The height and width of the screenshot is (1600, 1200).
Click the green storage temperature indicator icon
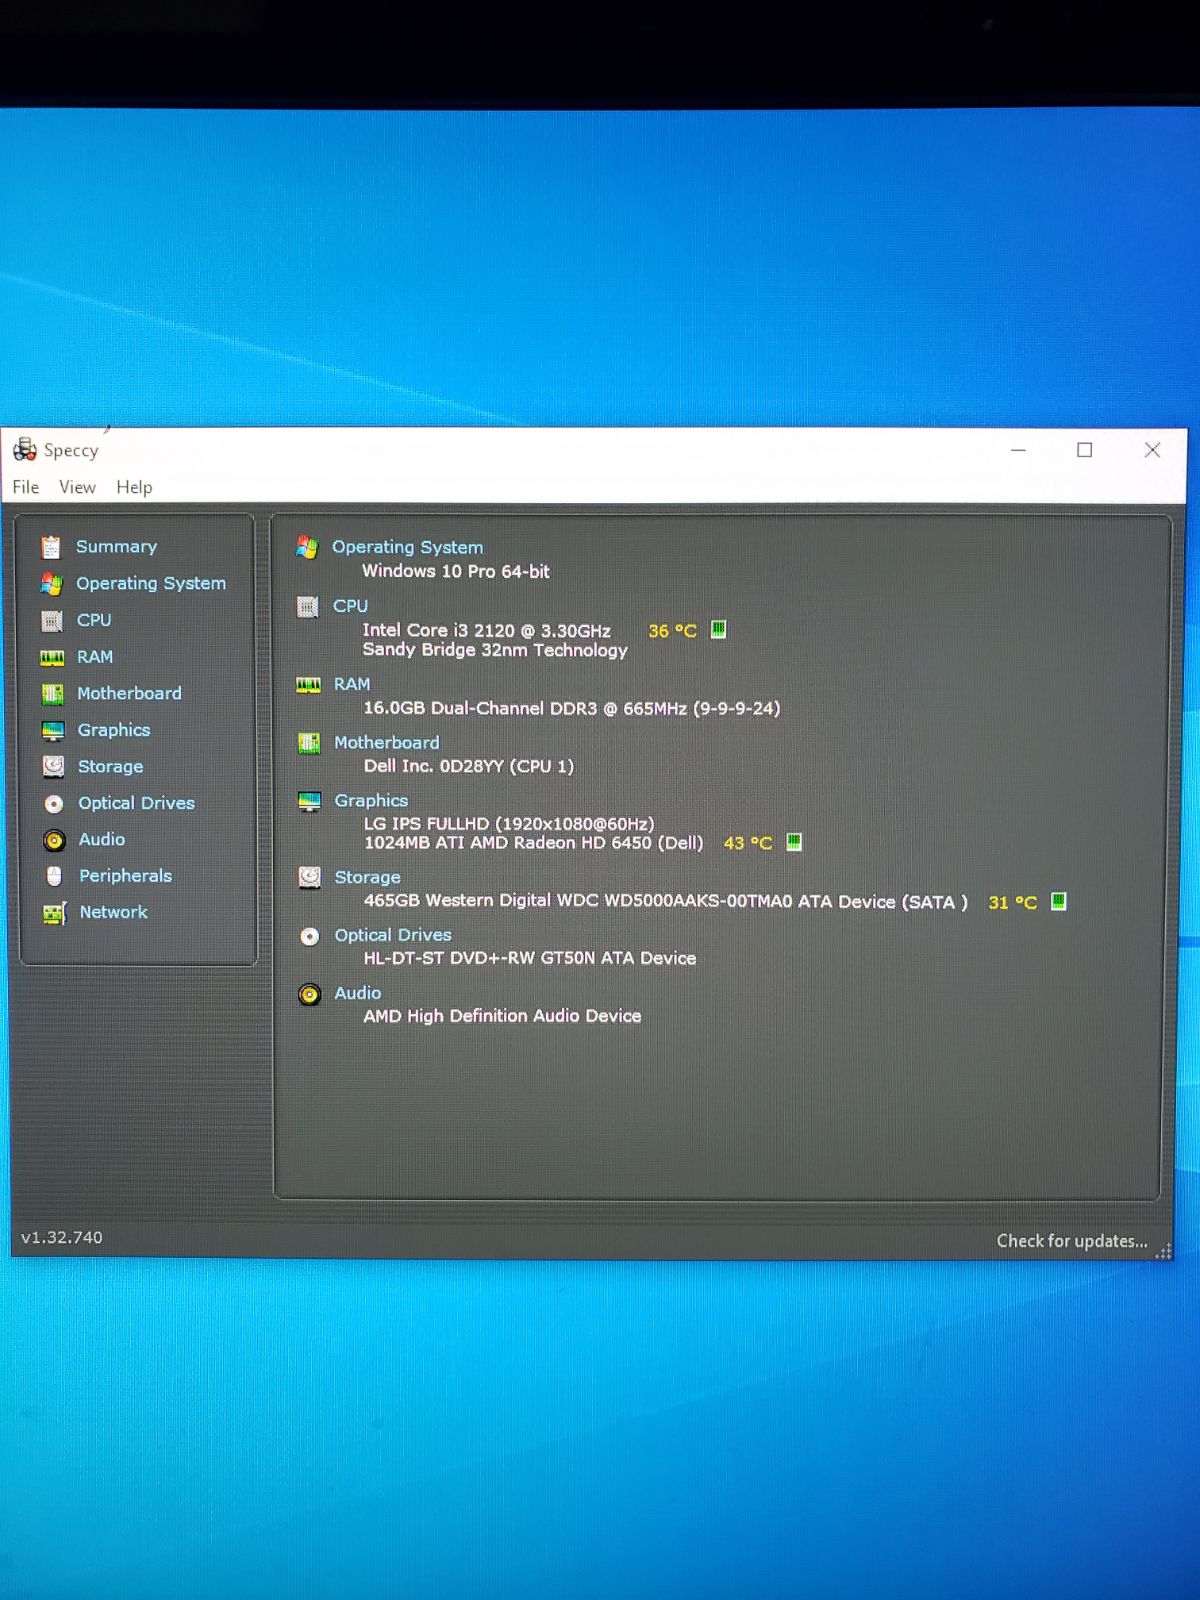point(1059,901)
